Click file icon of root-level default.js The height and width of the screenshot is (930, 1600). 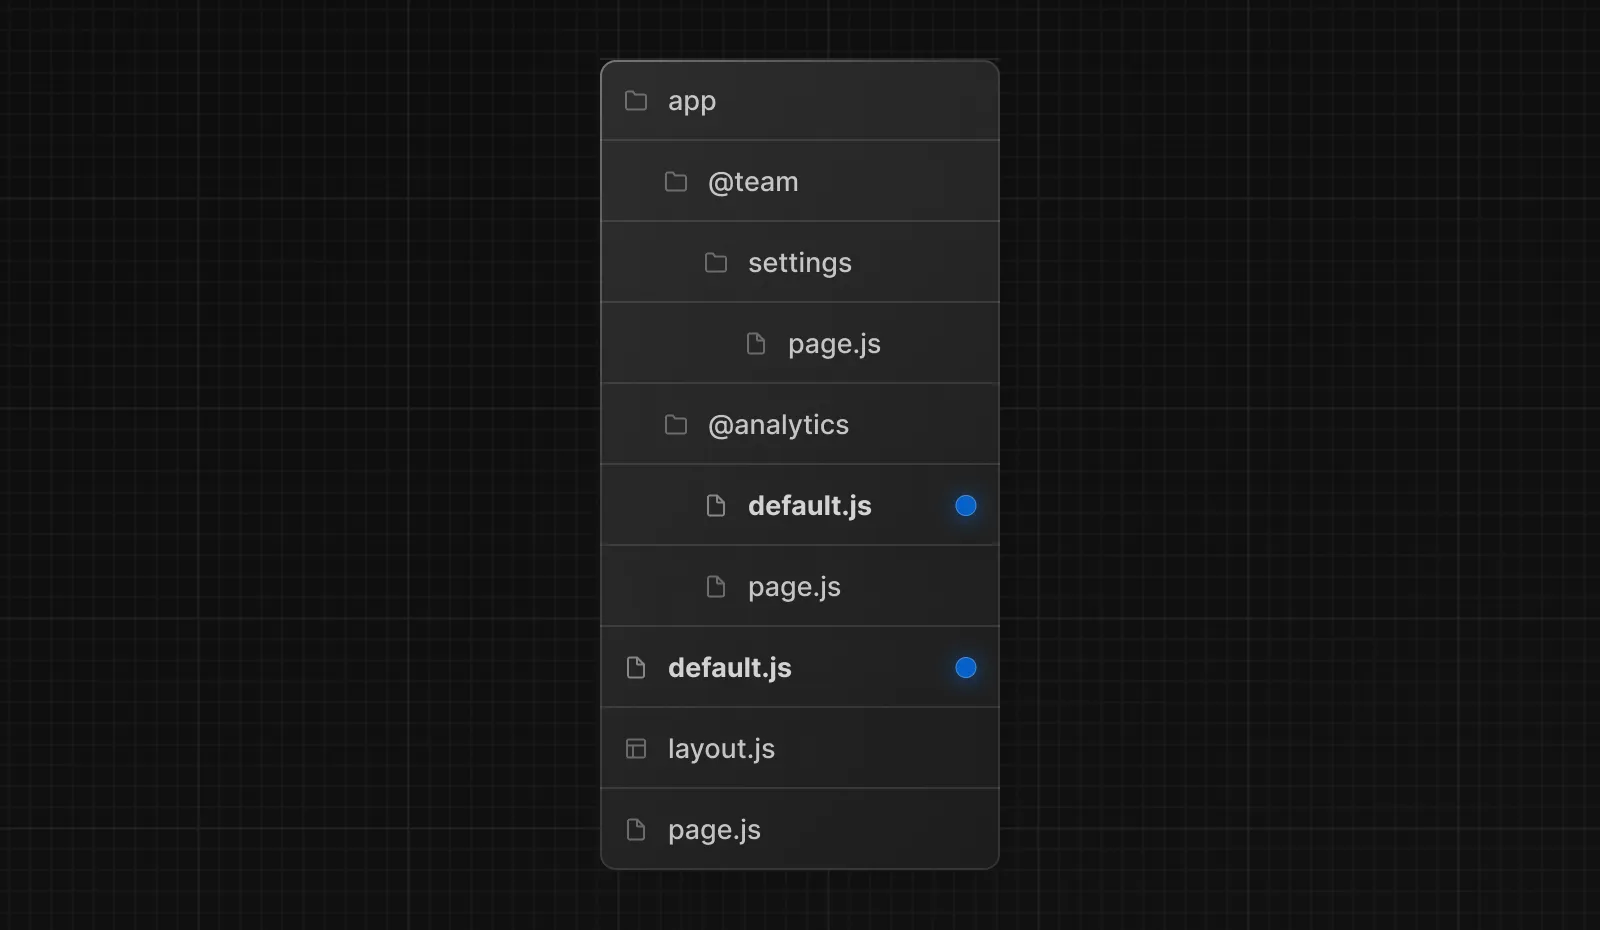pos(636,668)
